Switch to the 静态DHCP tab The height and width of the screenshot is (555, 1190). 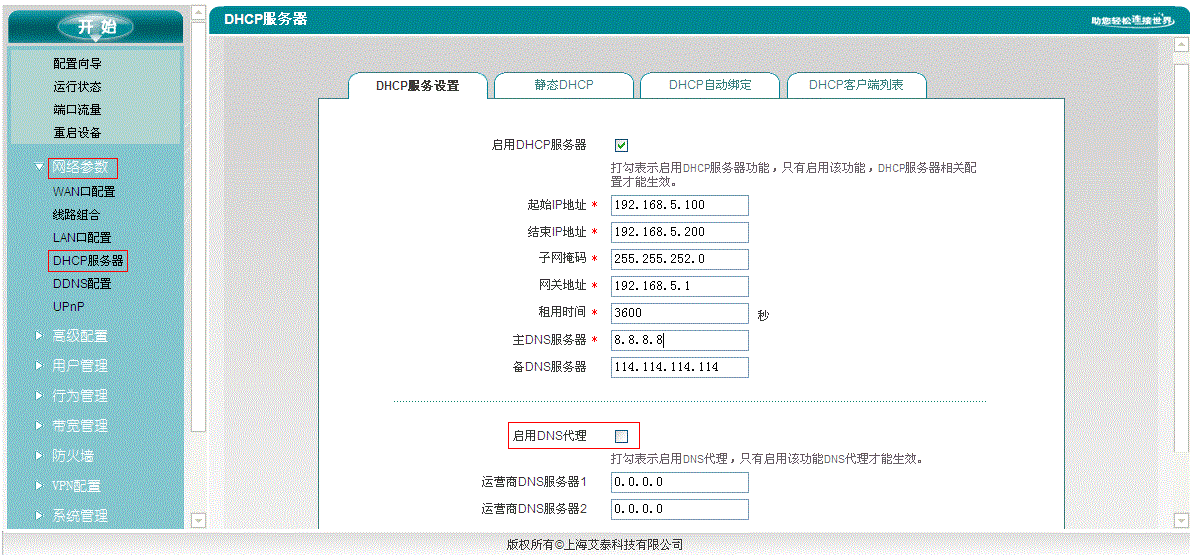[x=564, y=85]
